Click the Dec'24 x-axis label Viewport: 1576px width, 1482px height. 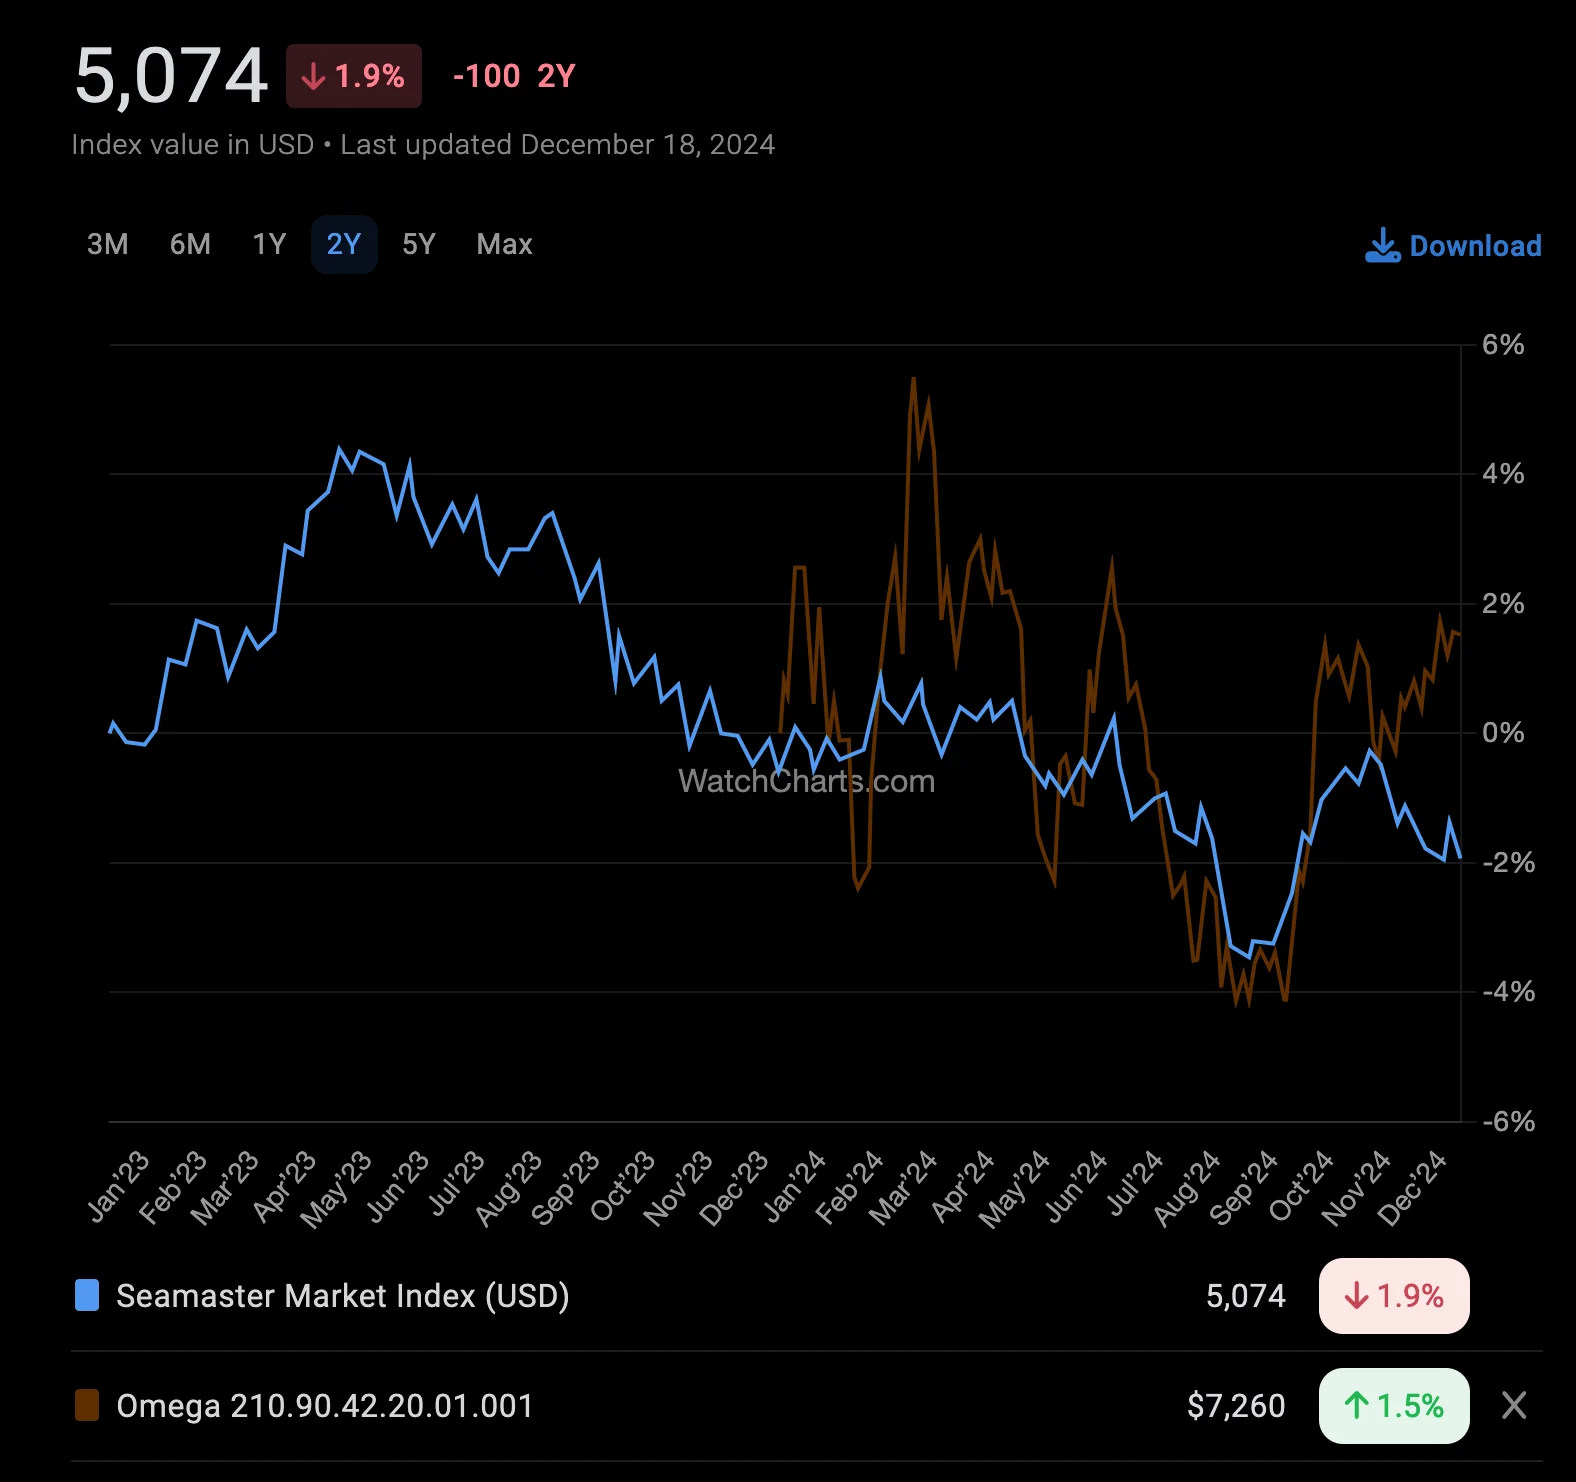pos(1412,1187)
